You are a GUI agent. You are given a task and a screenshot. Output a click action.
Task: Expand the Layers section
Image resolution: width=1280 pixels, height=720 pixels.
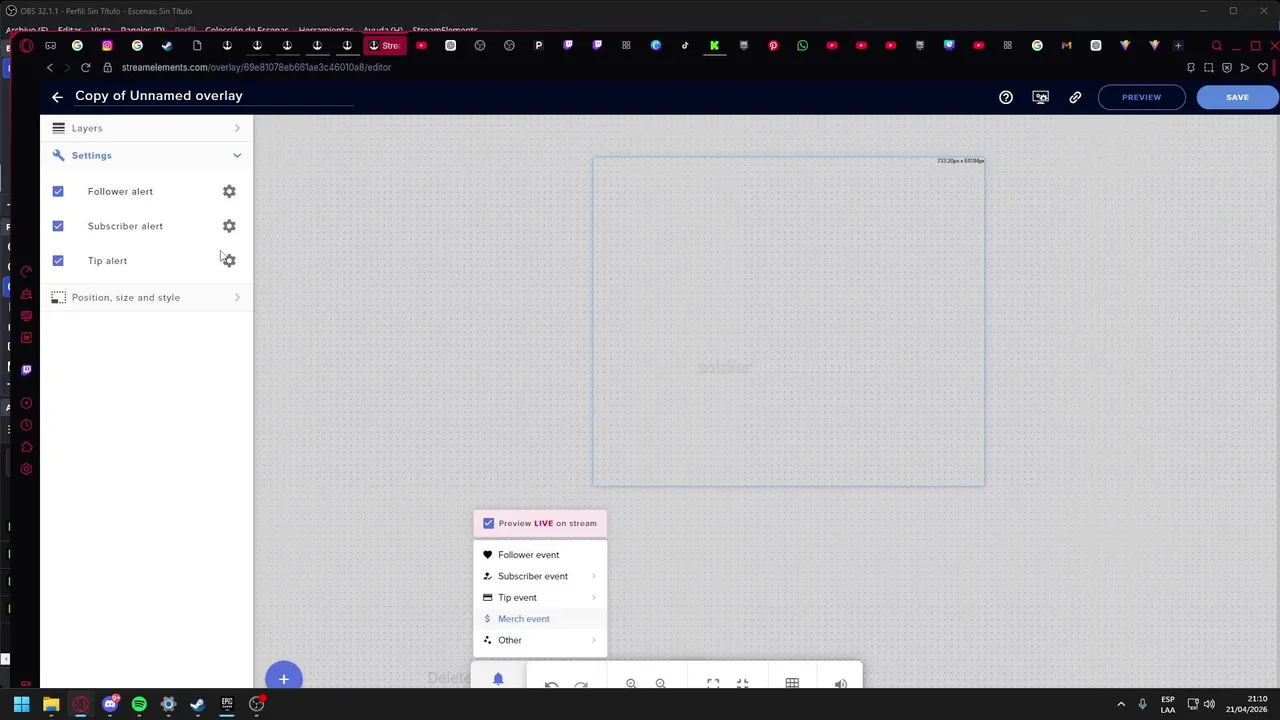[146, 128]
